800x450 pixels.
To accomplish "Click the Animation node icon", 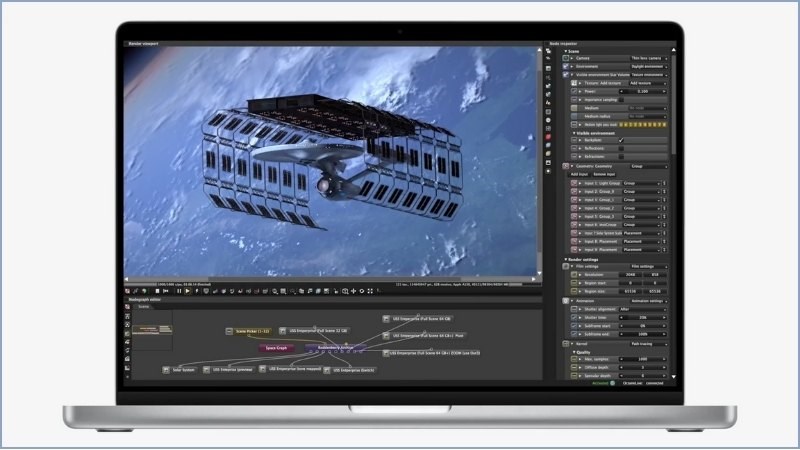I will coord(566,301).
